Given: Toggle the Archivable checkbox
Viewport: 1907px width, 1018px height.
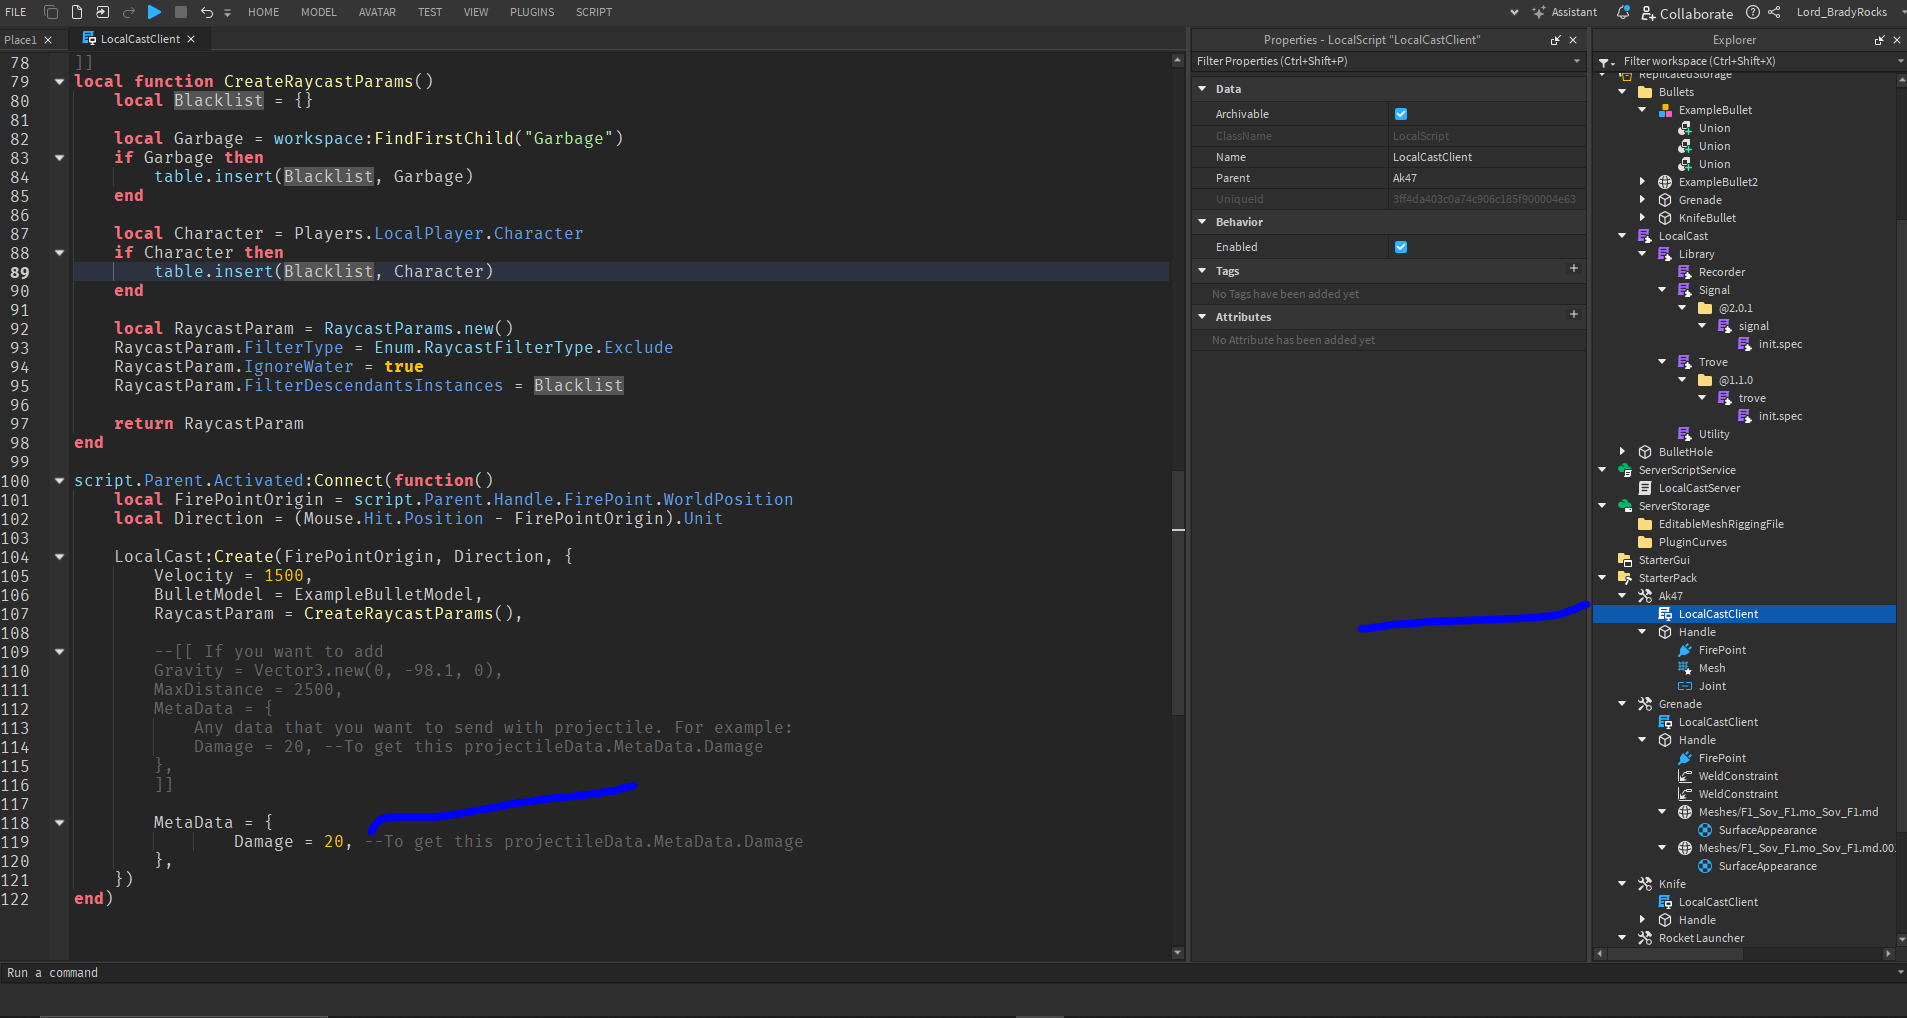Looking at the screenshot, I should click(x=1400, y=114).
